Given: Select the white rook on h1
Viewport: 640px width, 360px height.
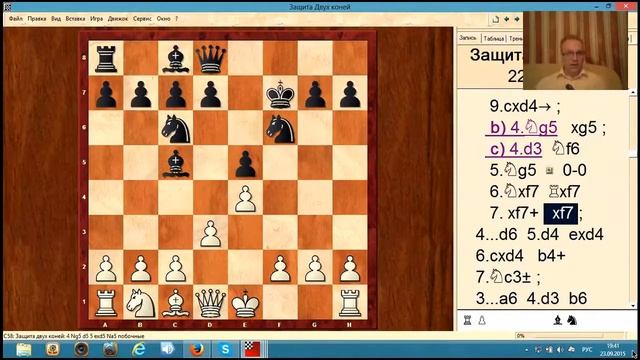Looking at the screenshot, I should coord(350,303).
